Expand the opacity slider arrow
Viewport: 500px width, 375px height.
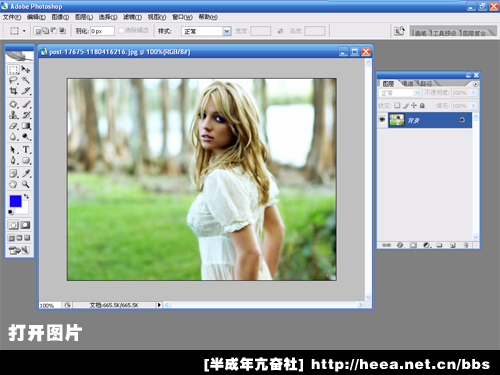coord(473,93)
